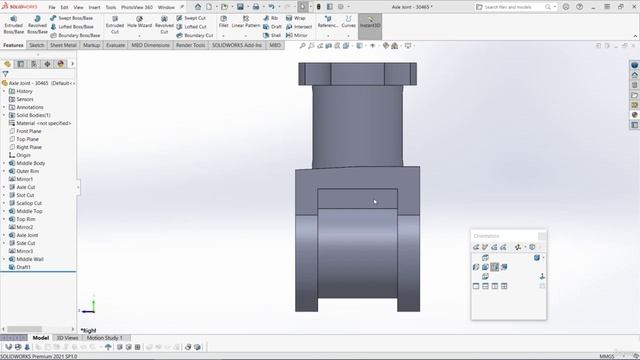Expand the Outer Rim feature
The width and height of the screenshot is (640, 360).
[x=4, y=171]
